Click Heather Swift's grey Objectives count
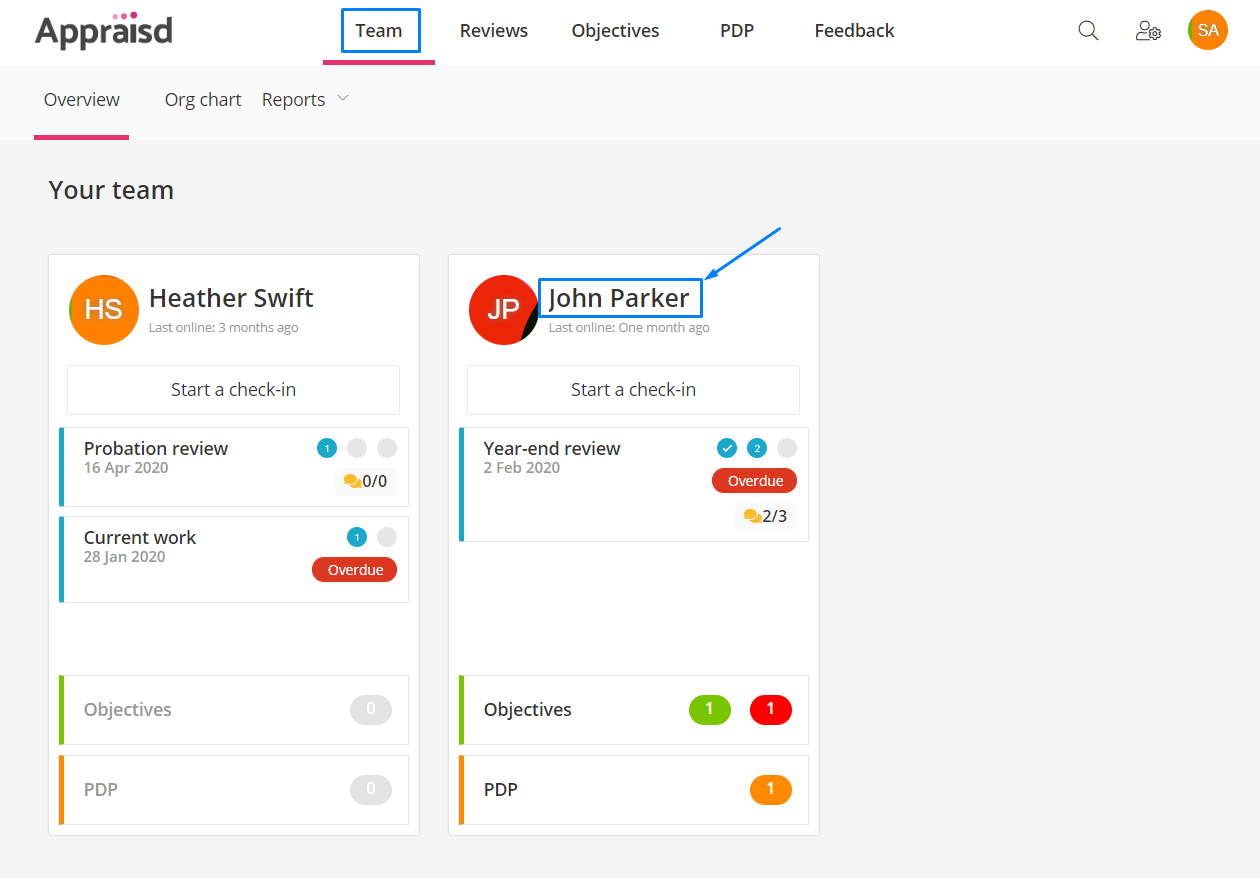The width and height of the screenshot is (1260, 878). pos(371,710)
